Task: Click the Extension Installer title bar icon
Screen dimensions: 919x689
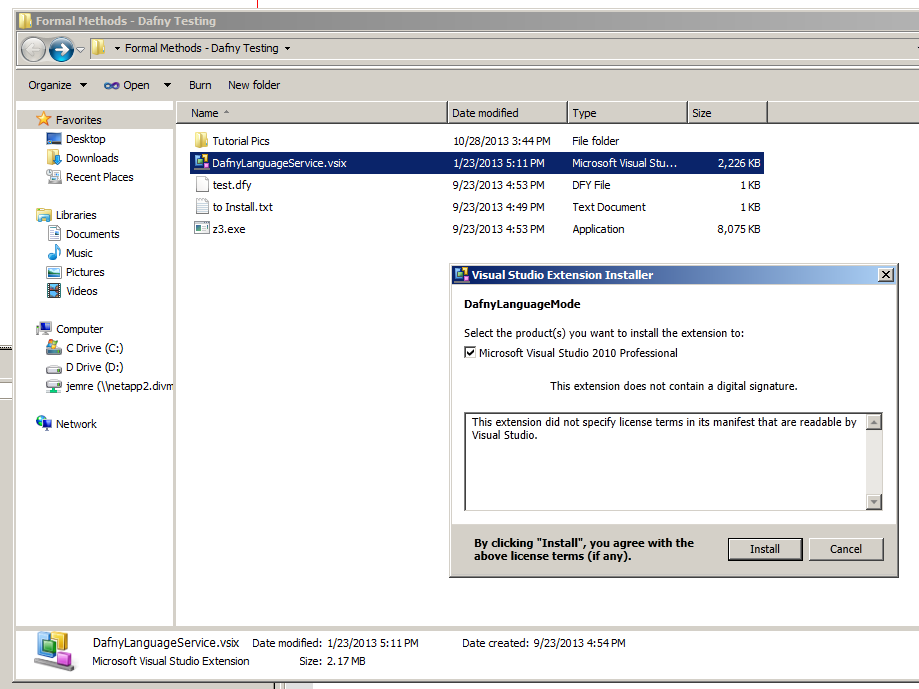Action: (x=462, y=274)
